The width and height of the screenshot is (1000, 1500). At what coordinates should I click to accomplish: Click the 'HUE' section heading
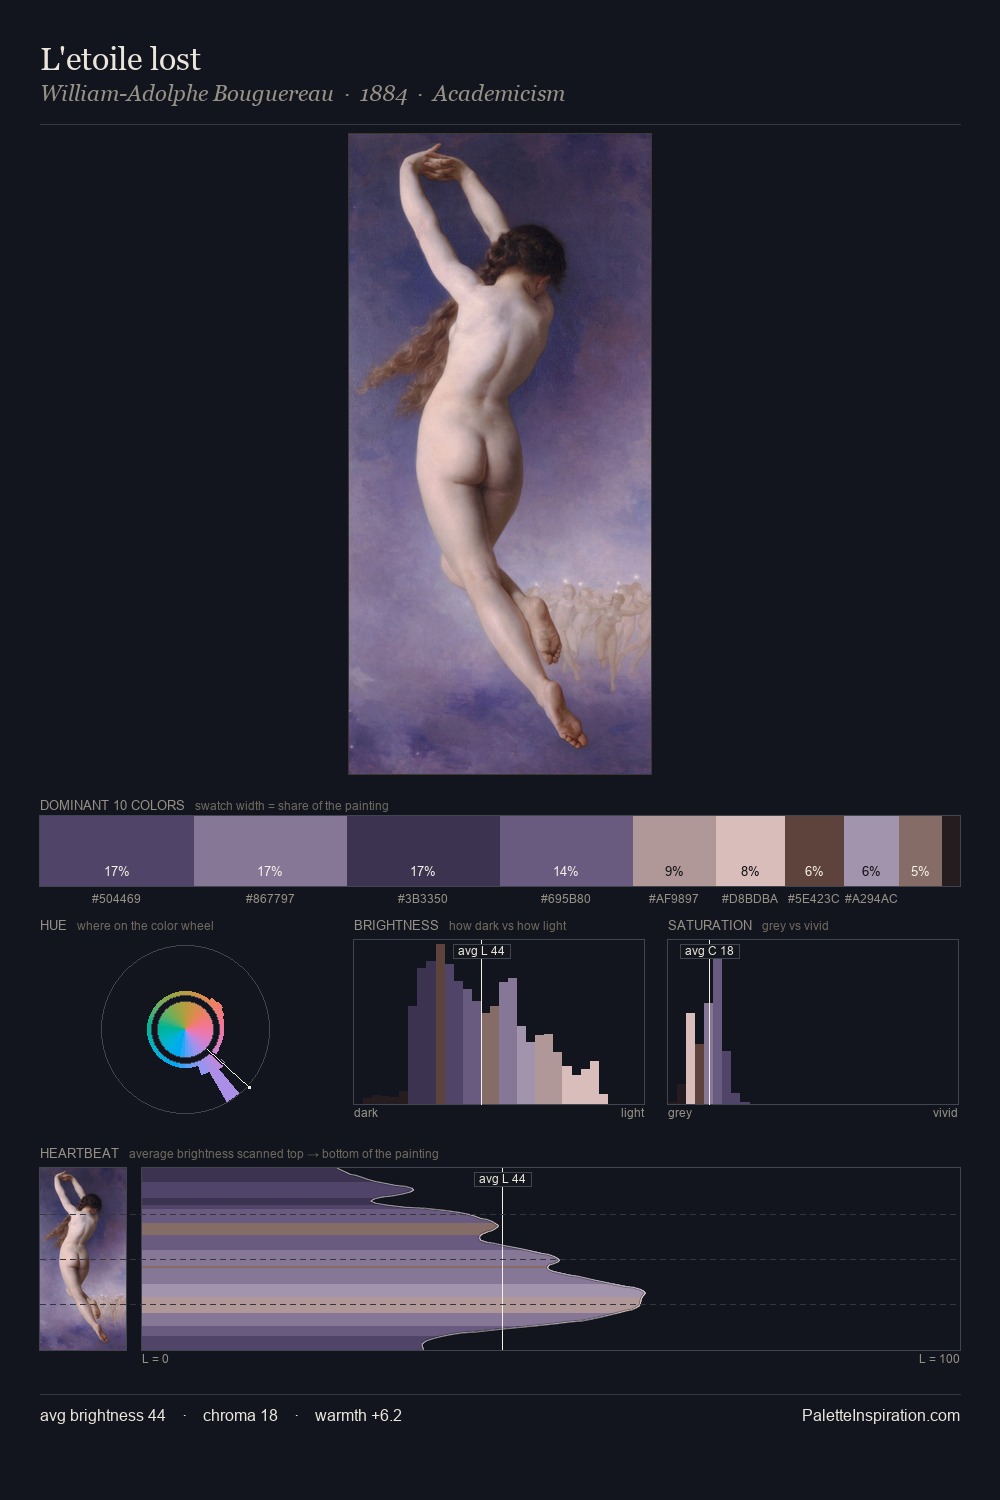coord(53,925)
